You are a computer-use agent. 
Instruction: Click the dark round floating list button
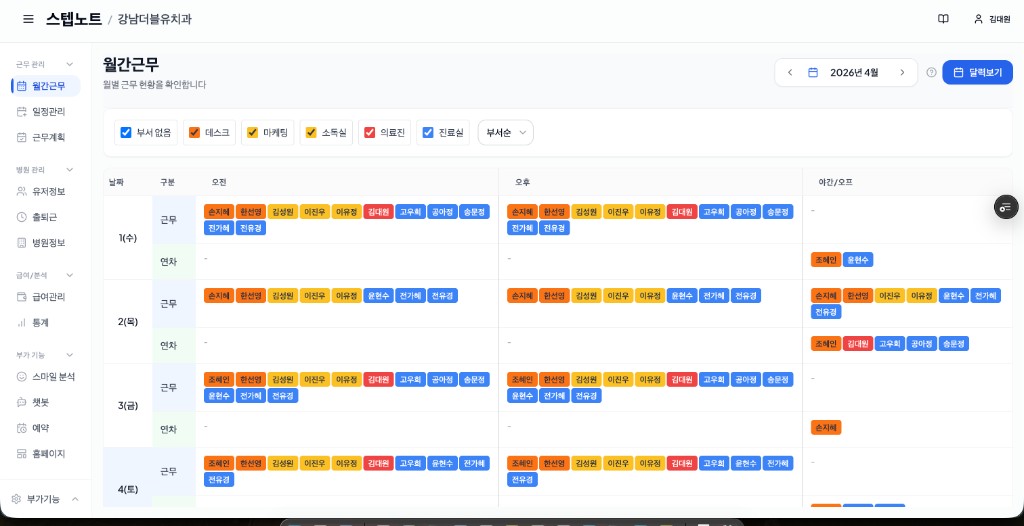(1006, 207)
